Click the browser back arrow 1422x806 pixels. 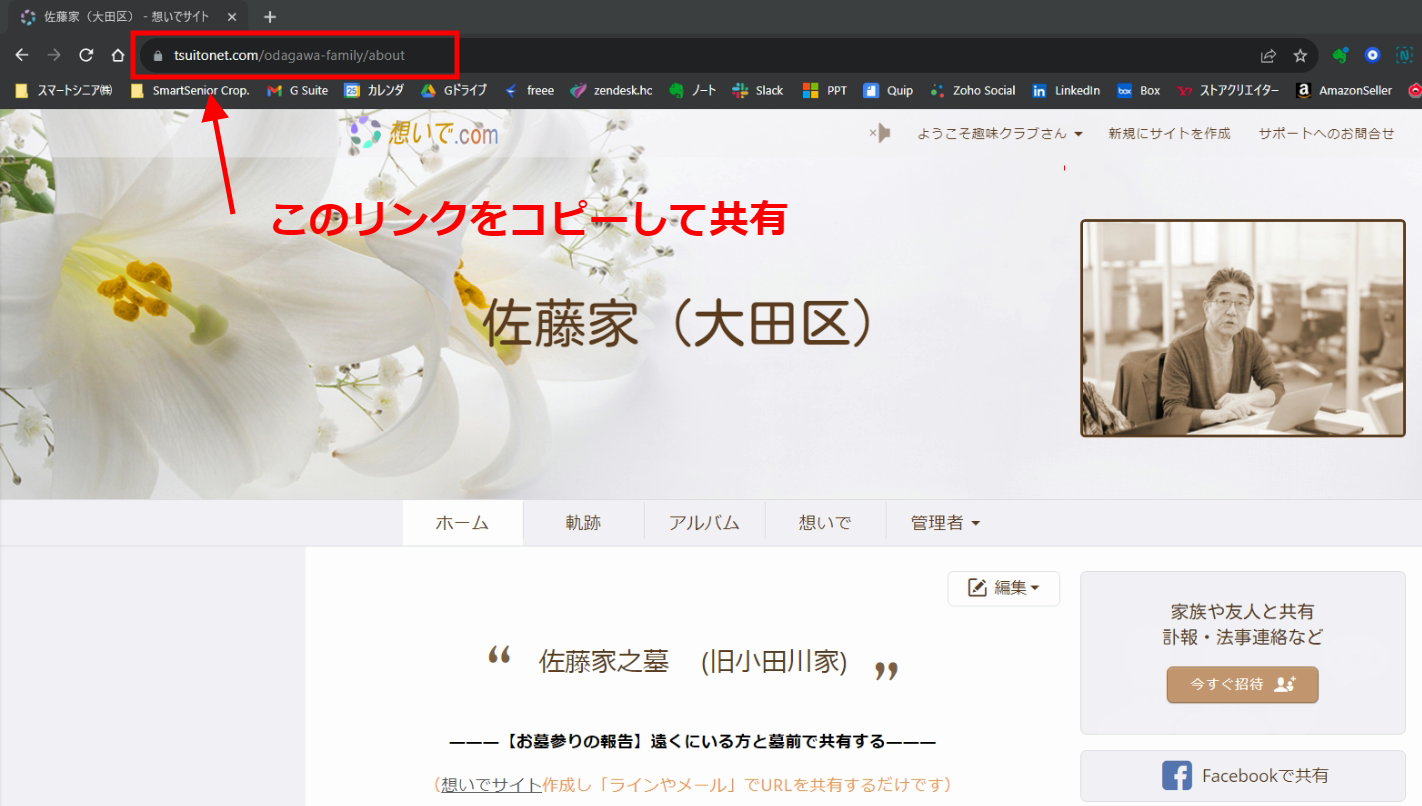(x=22, y=55)
